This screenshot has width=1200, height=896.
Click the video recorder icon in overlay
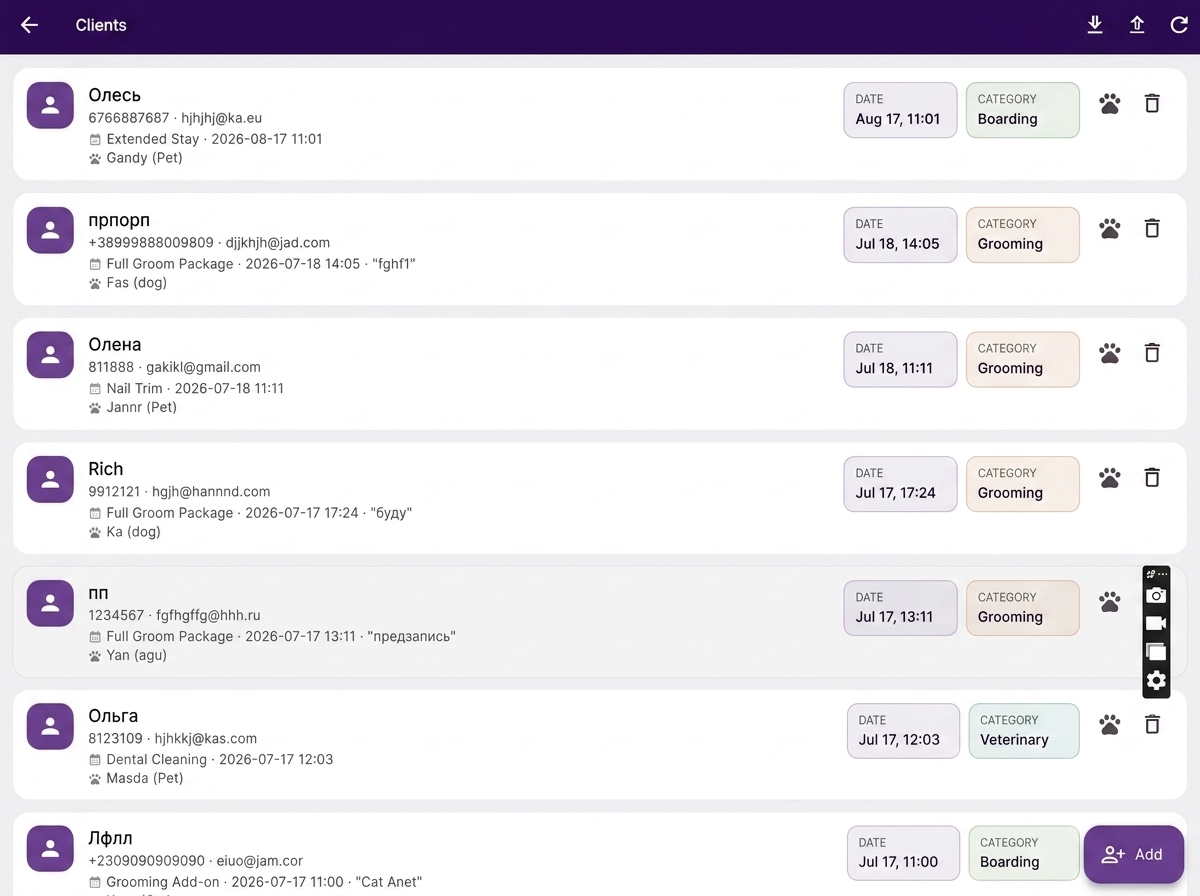pyautogui.click(x=1156, y=623)
